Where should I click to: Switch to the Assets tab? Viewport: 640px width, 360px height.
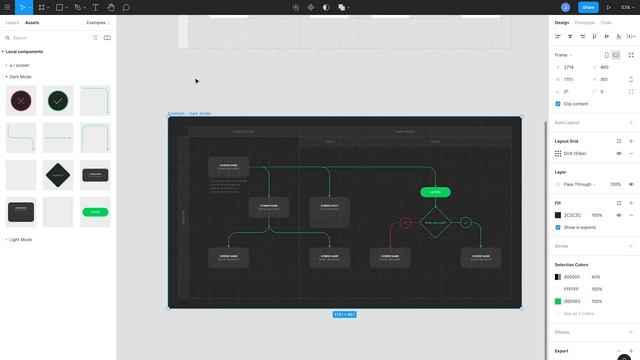click(x=32, y=23)
